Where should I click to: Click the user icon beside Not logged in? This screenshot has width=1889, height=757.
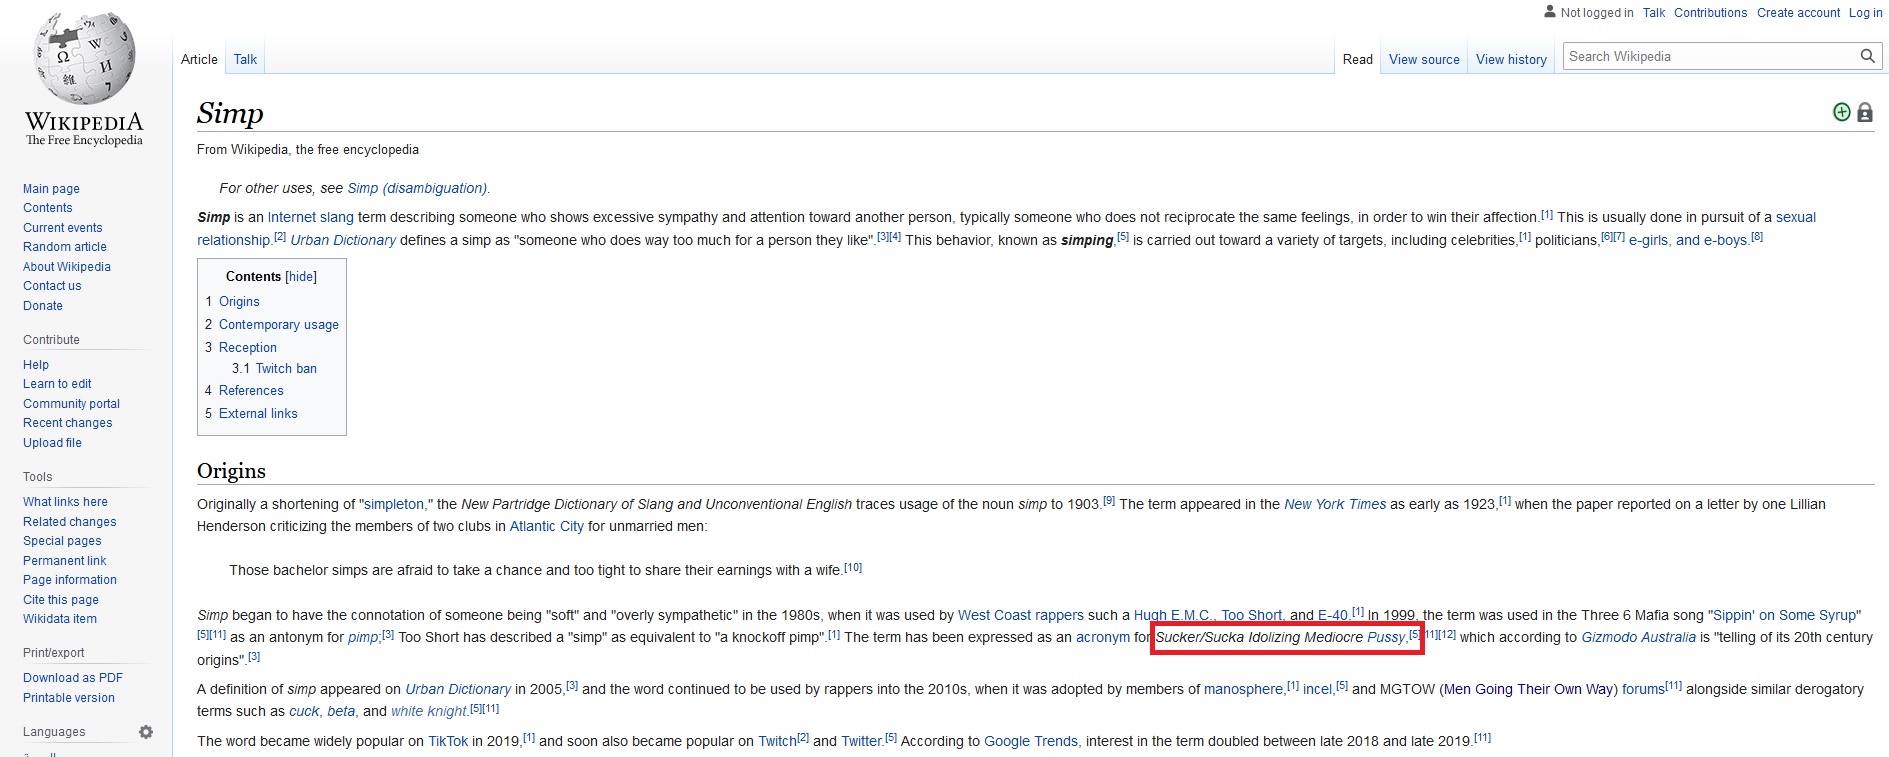pyautogui.click(x=1550, y=12)
